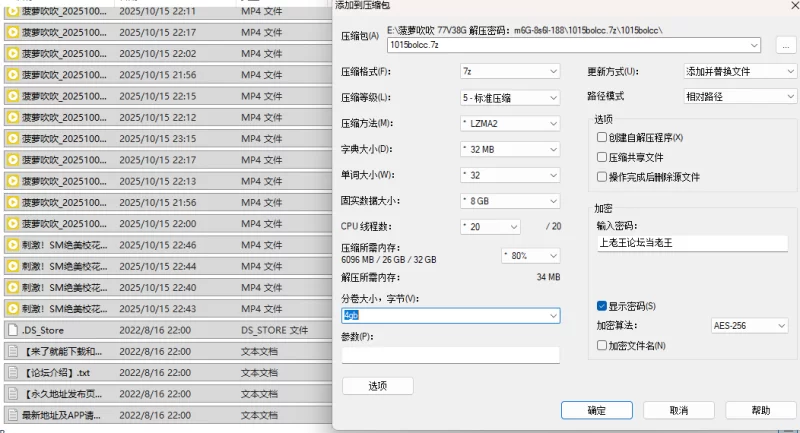Click the DS_STORE 文件 type cell
The height and width of the screenshot is (433, 800).
274,330
